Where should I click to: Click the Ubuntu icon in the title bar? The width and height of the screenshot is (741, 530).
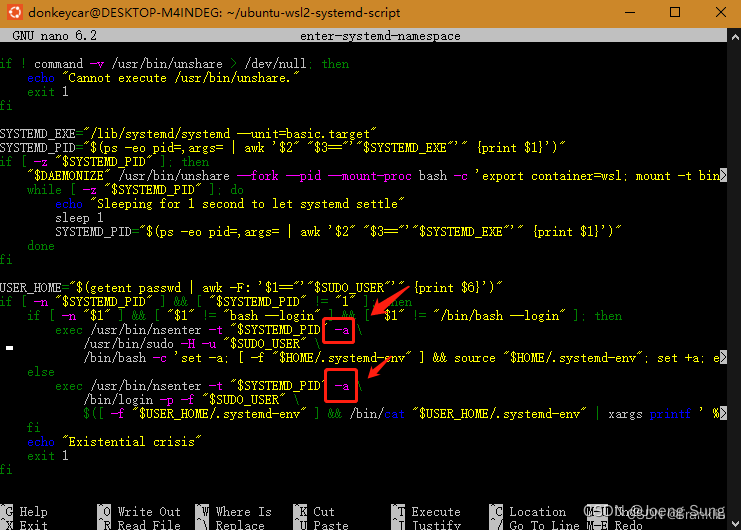click(14, 12)
